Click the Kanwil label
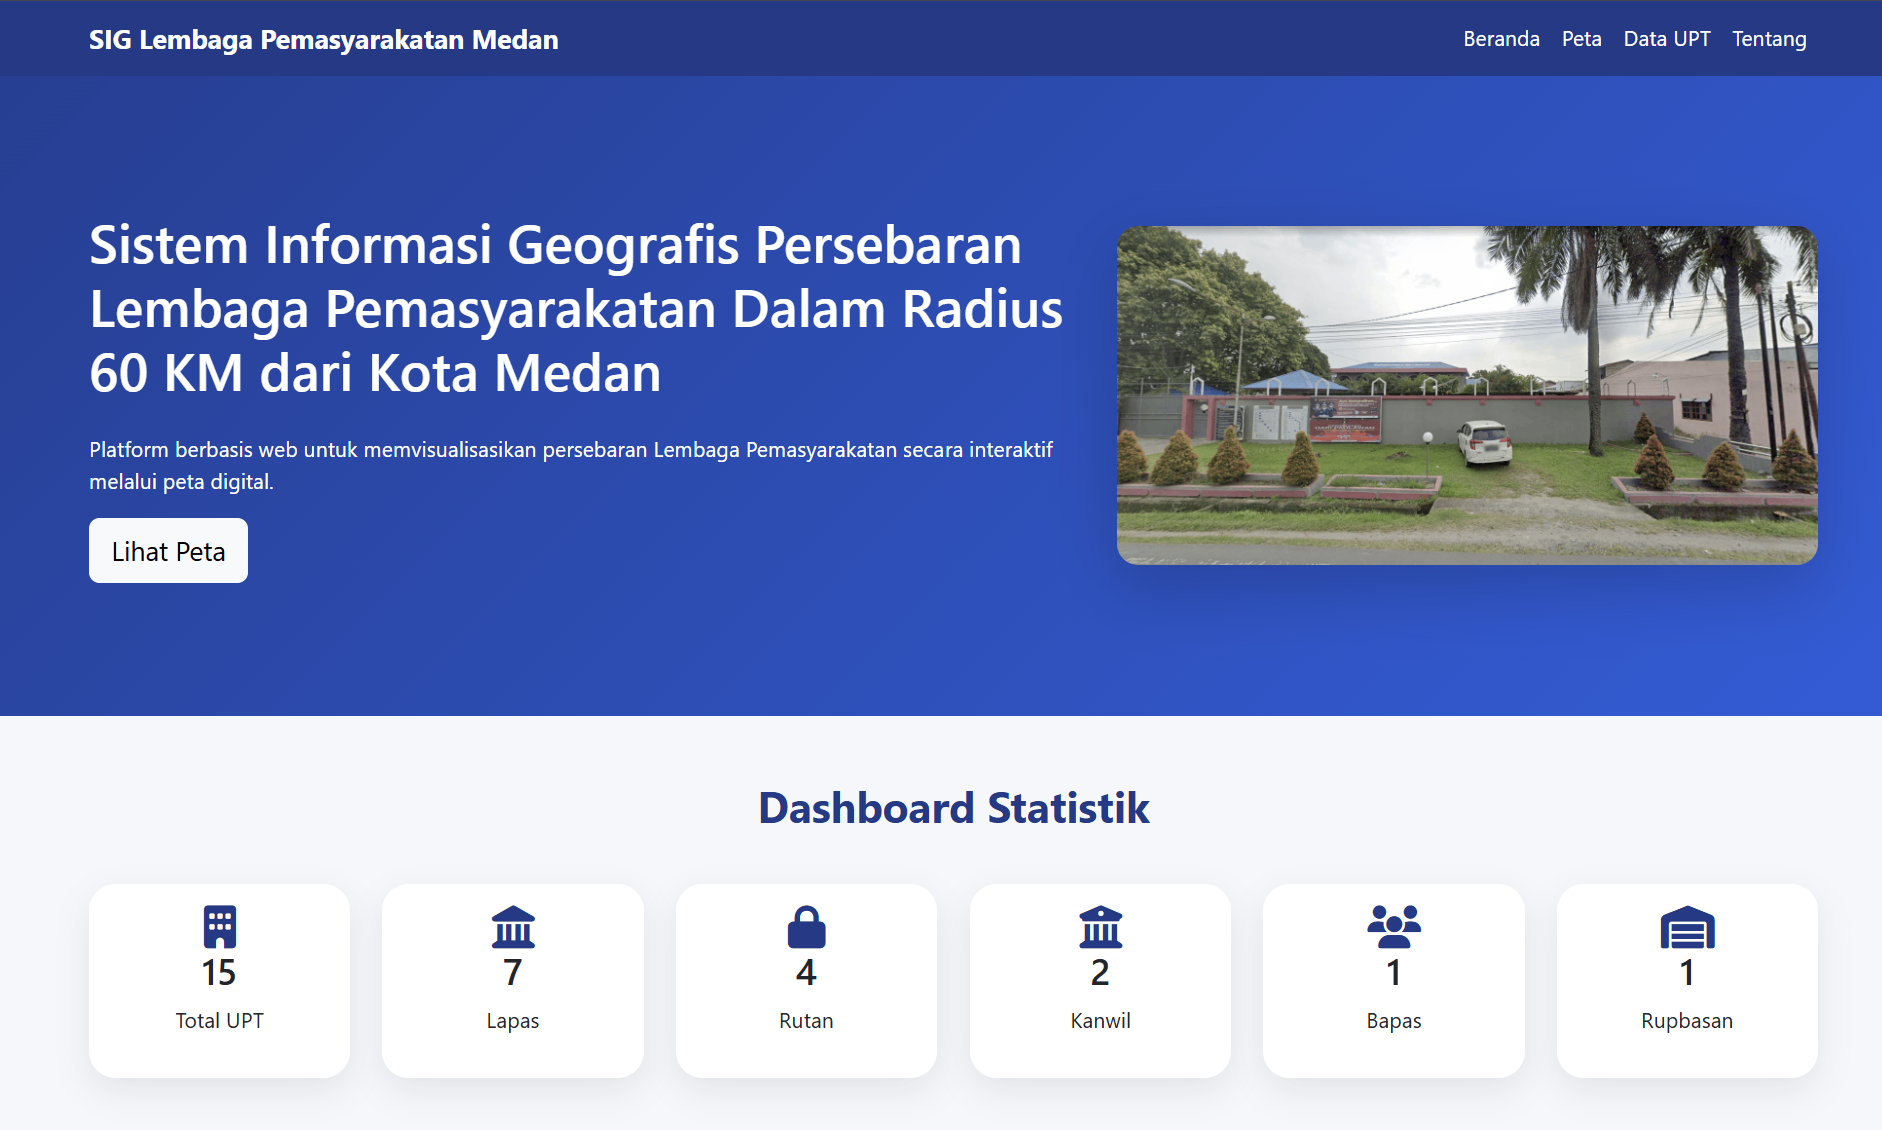This screenshot has height=1130, width=1882. coord(1100,1021)
